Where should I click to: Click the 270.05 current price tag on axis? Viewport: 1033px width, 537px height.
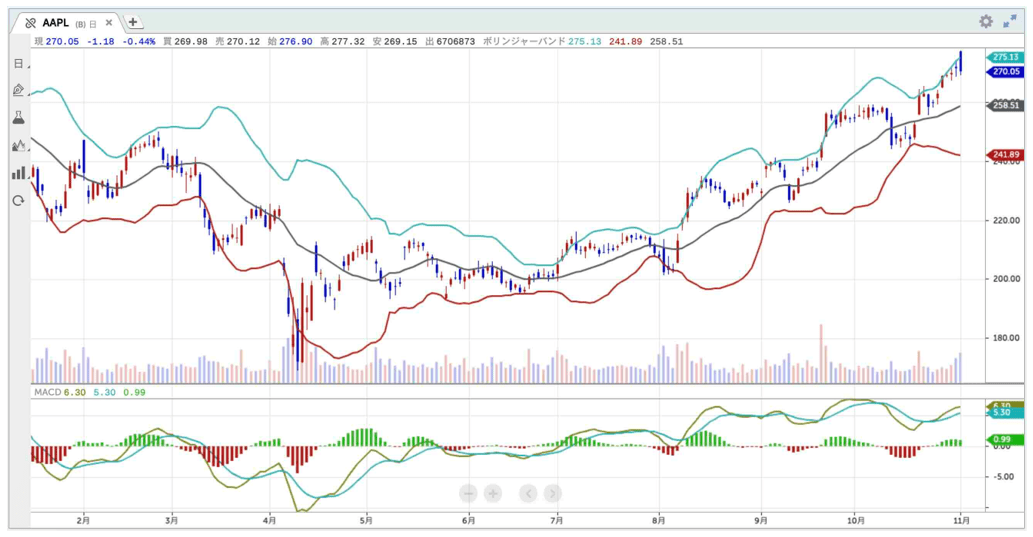[x=1004, y=72]
